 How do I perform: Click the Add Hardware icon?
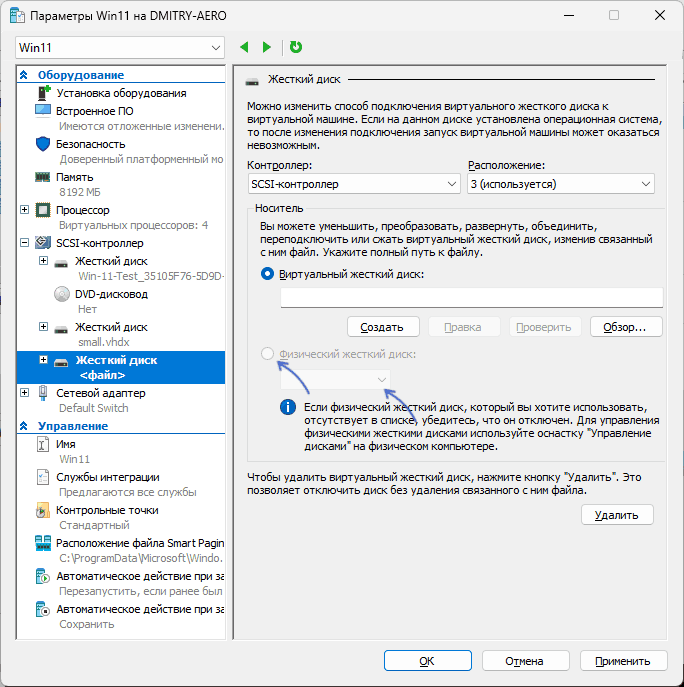coord(43,93)
